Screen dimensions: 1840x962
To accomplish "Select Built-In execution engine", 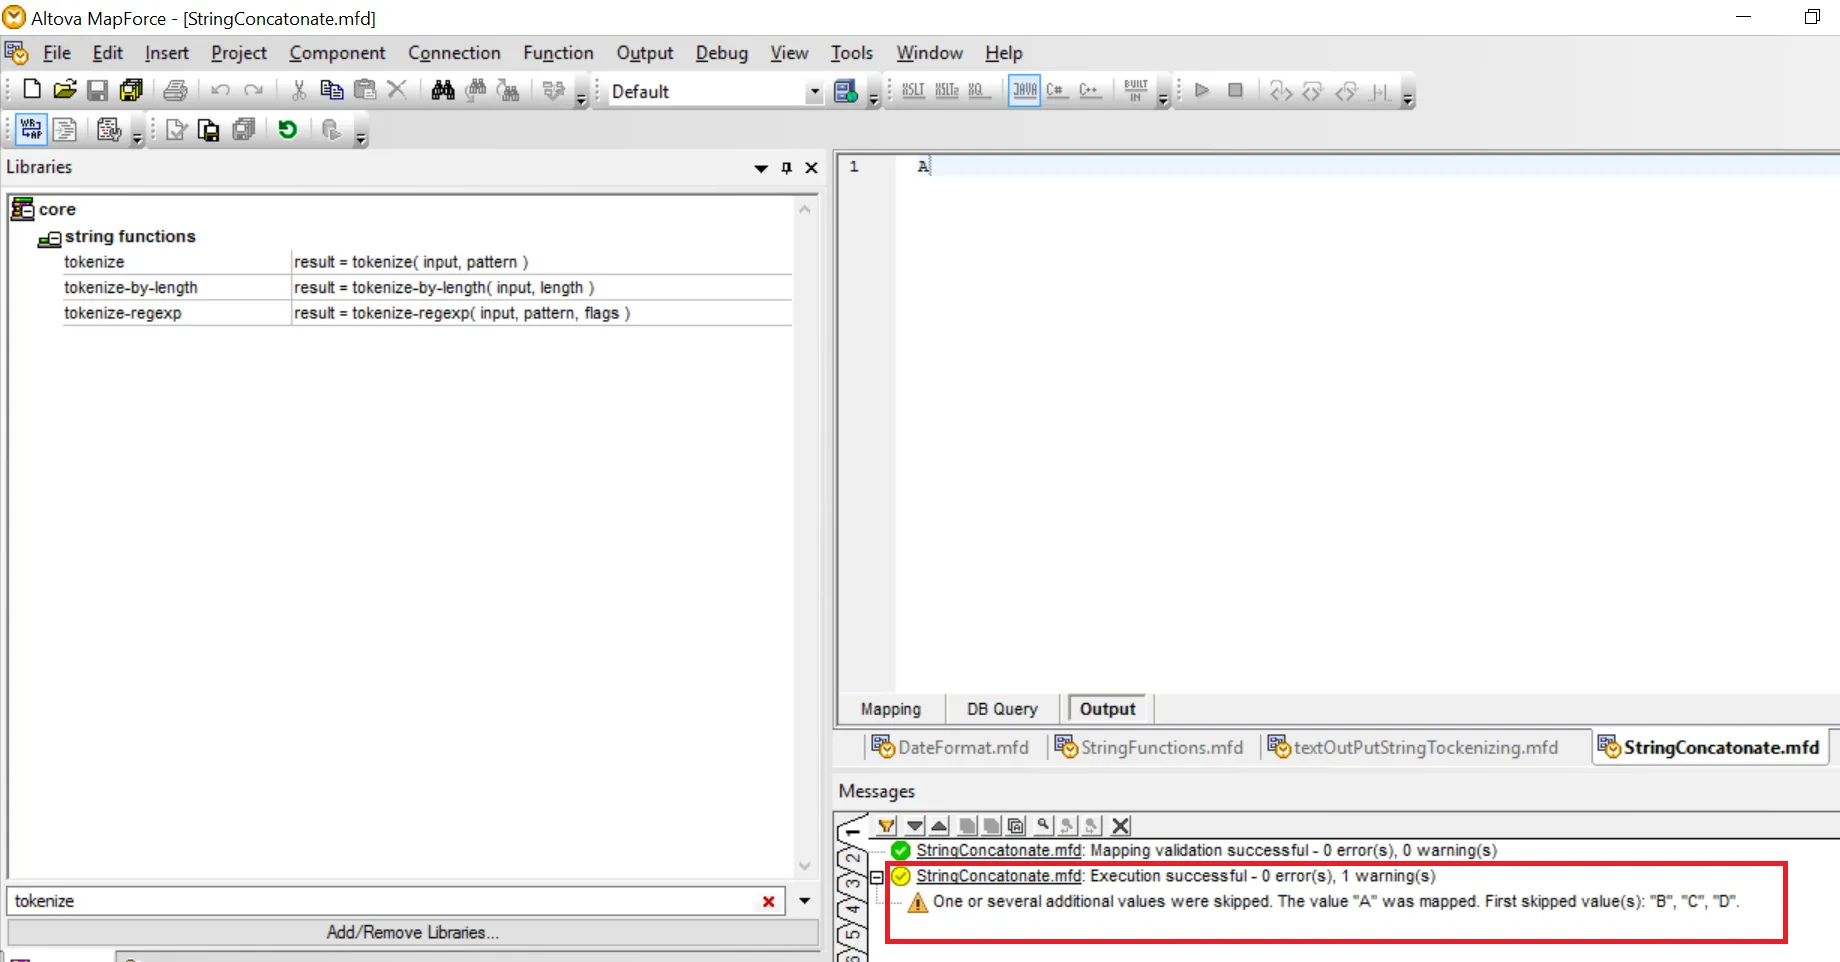I will point(1135,90).
